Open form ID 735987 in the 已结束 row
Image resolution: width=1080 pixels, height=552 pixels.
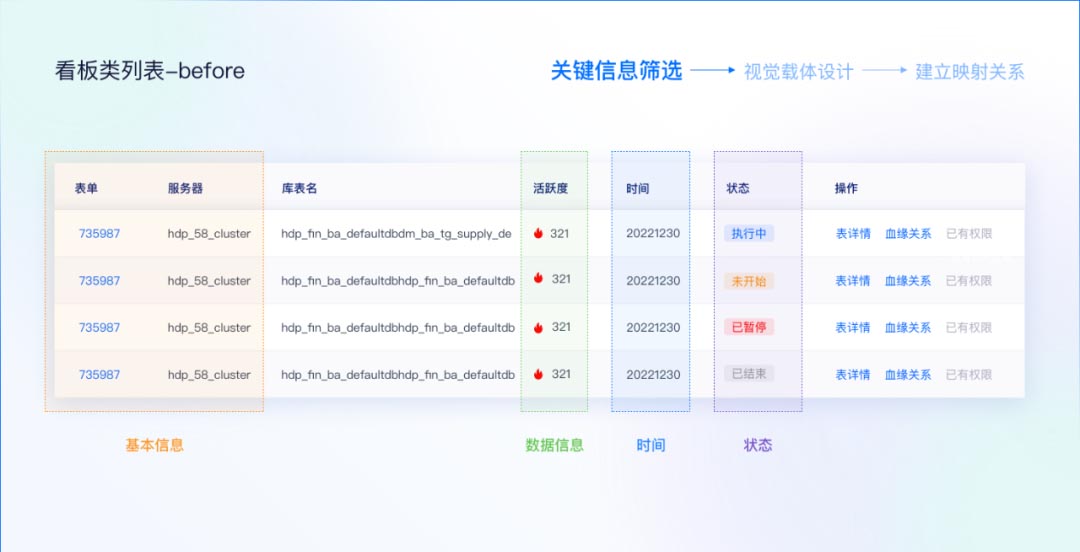point(99,374)
